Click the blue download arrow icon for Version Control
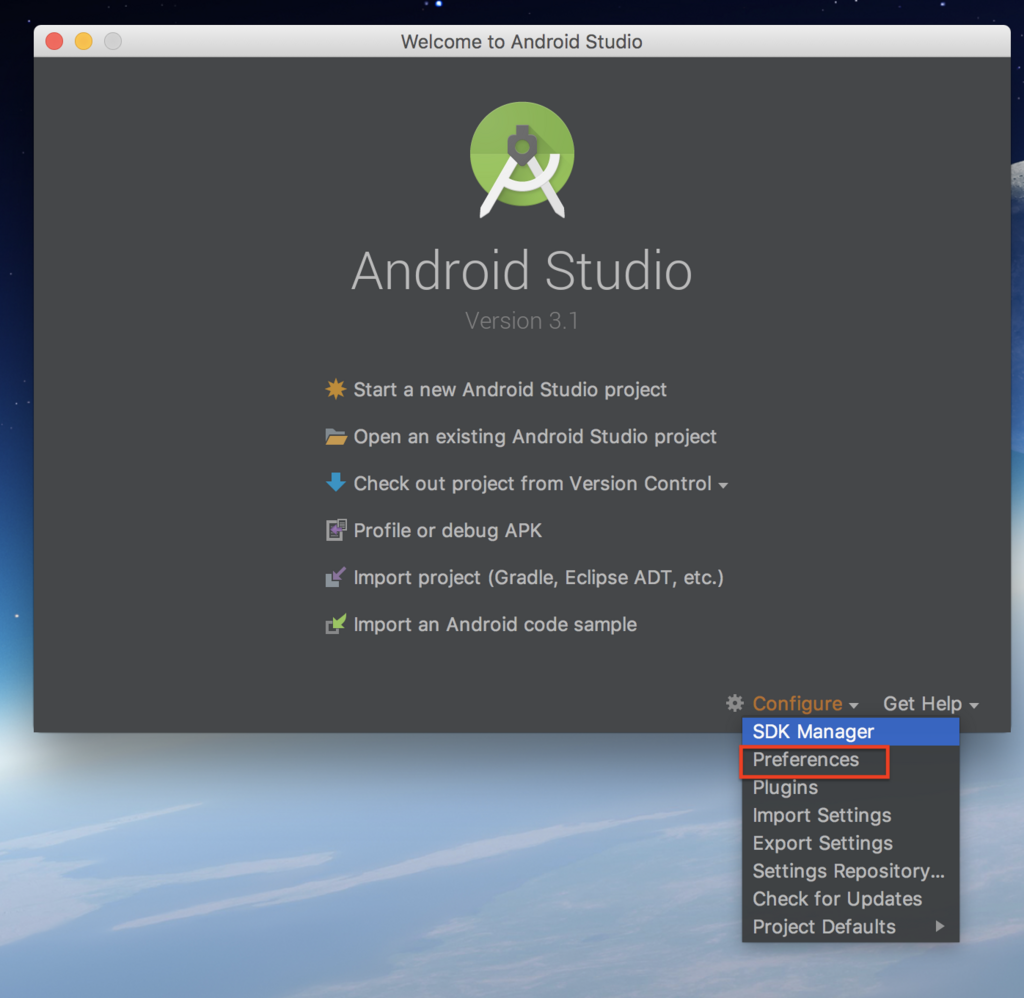The width and height of the screenshot is (1024, 998). coord(336,483)
